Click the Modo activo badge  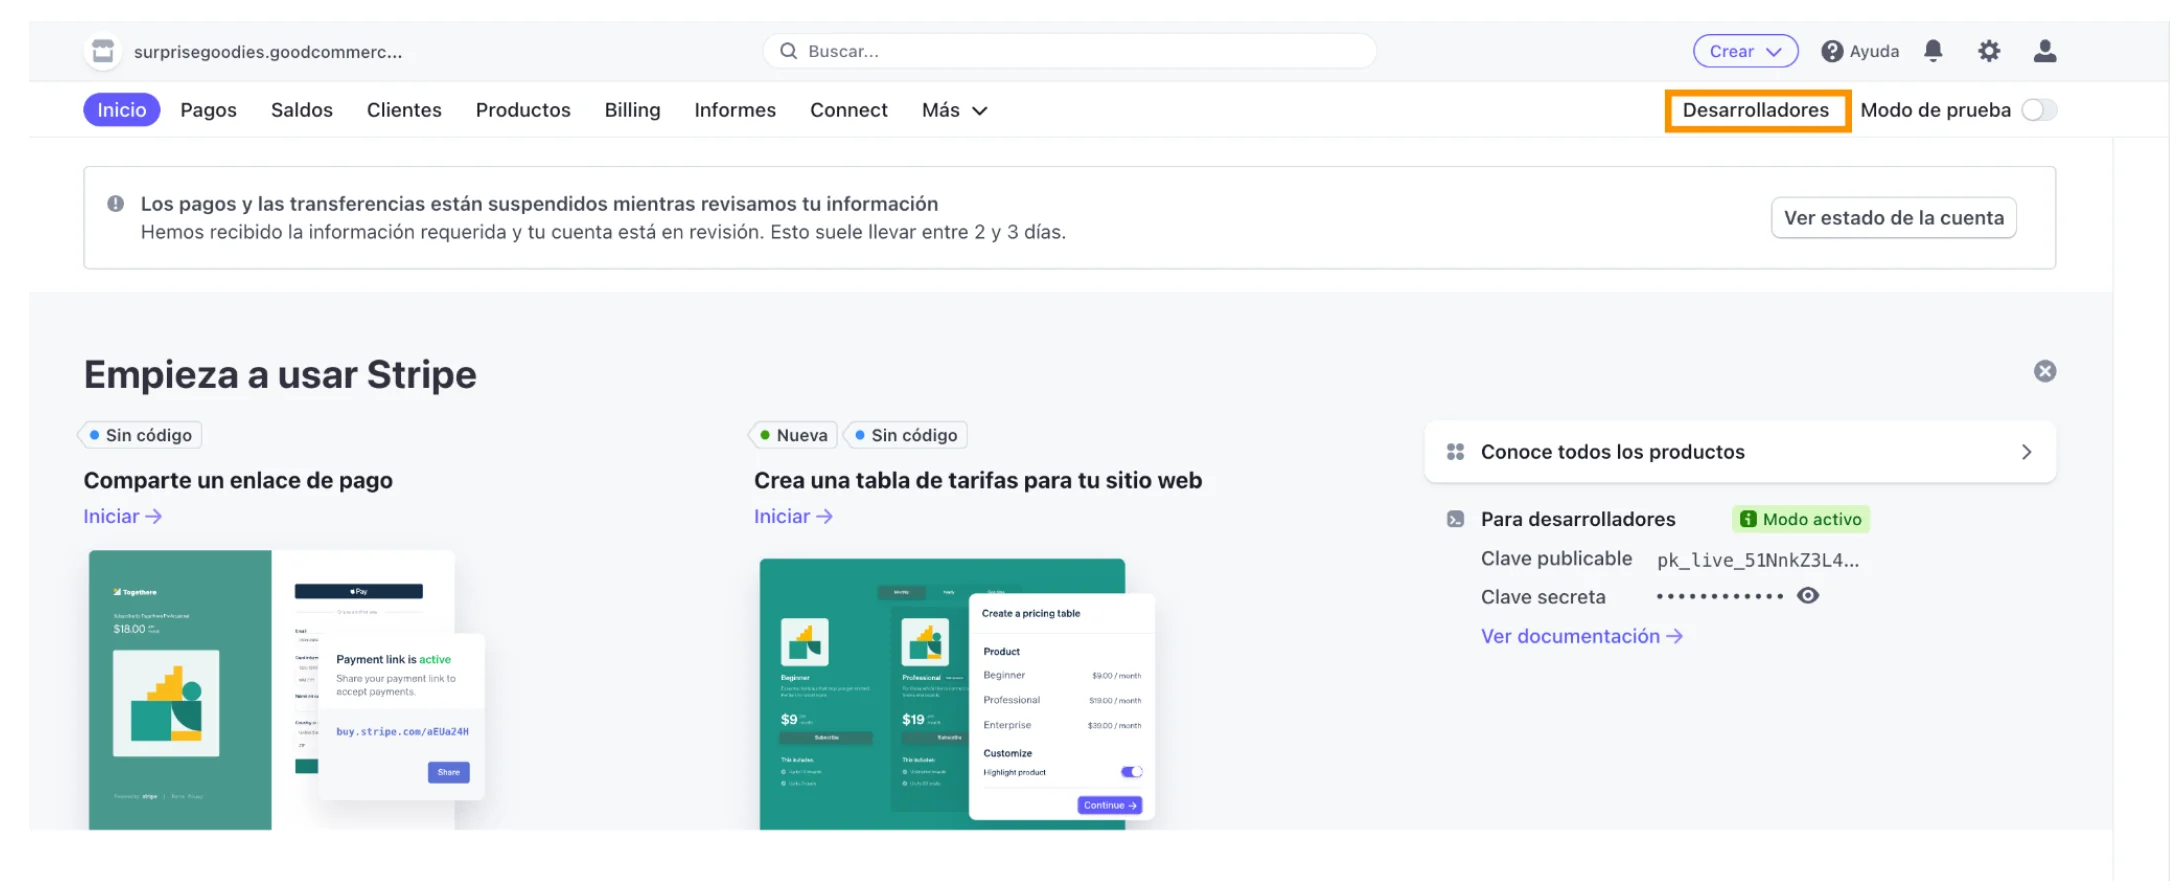click(x=1800, y=519)
